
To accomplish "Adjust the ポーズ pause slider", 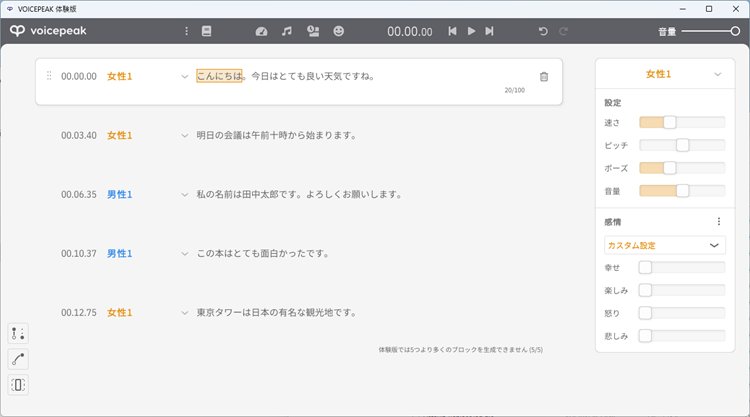I will tap(682, 168).
